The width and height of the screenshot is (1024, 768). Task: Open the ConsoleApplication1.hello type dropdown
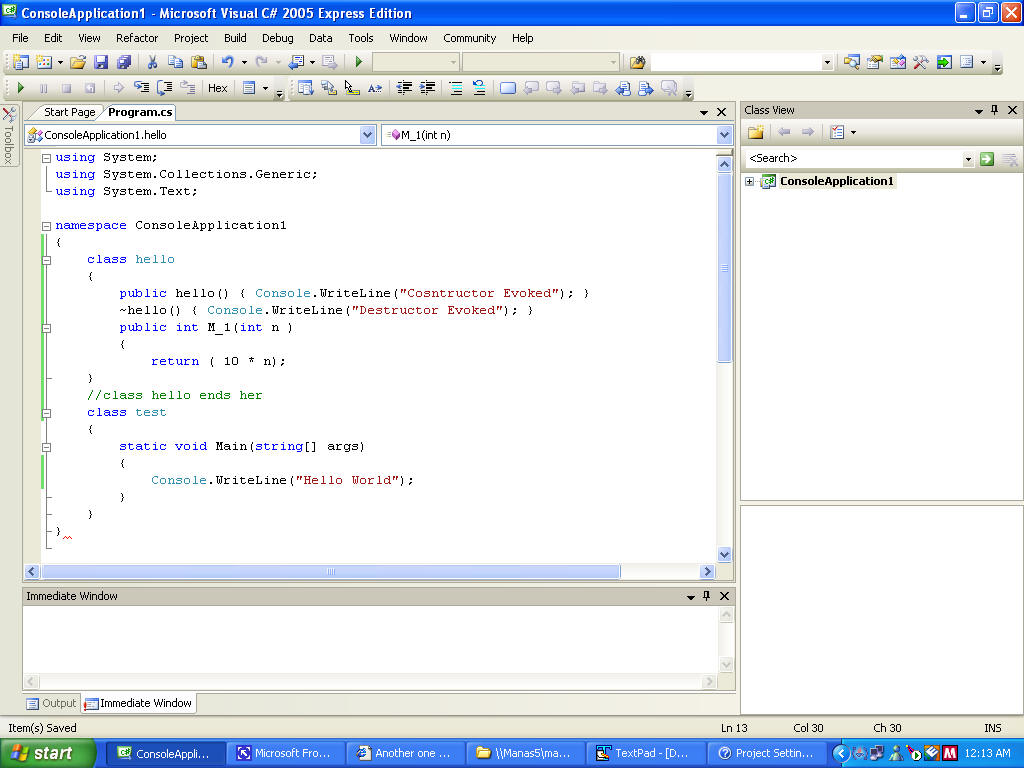pos(367,135)
